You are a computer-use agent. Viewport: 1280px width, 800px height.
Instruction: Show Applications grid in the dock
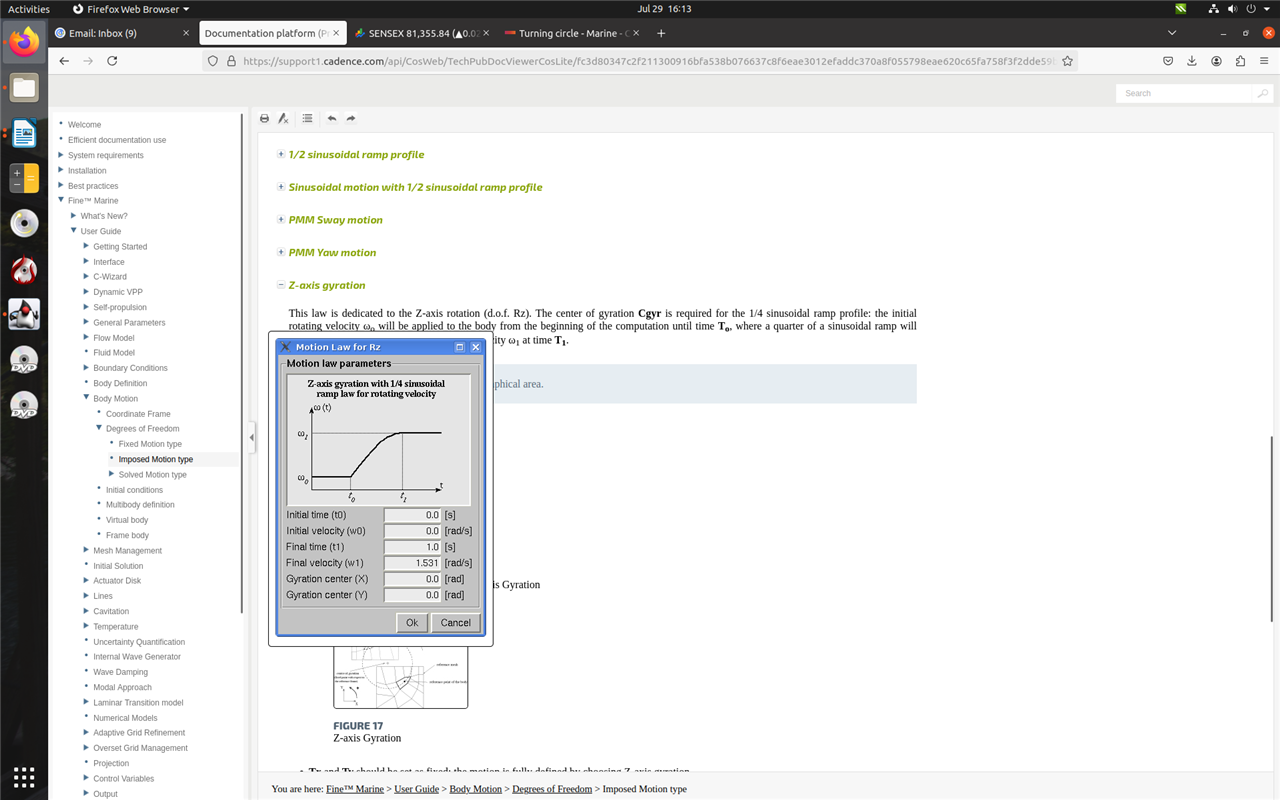click(24, 777)
